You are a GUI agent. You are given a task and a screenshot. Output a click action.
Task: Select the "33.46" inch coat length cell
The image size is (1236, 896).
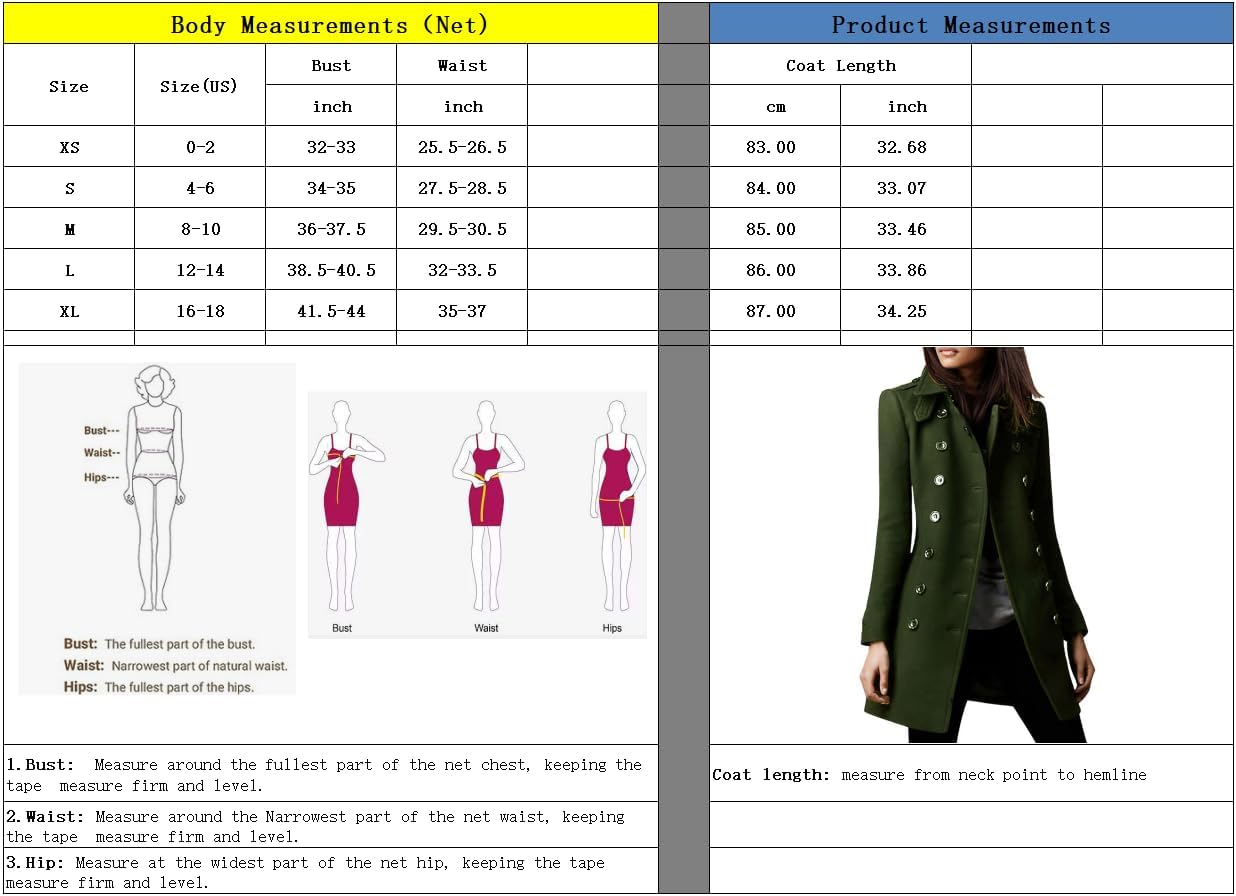(x=906, y=229)
